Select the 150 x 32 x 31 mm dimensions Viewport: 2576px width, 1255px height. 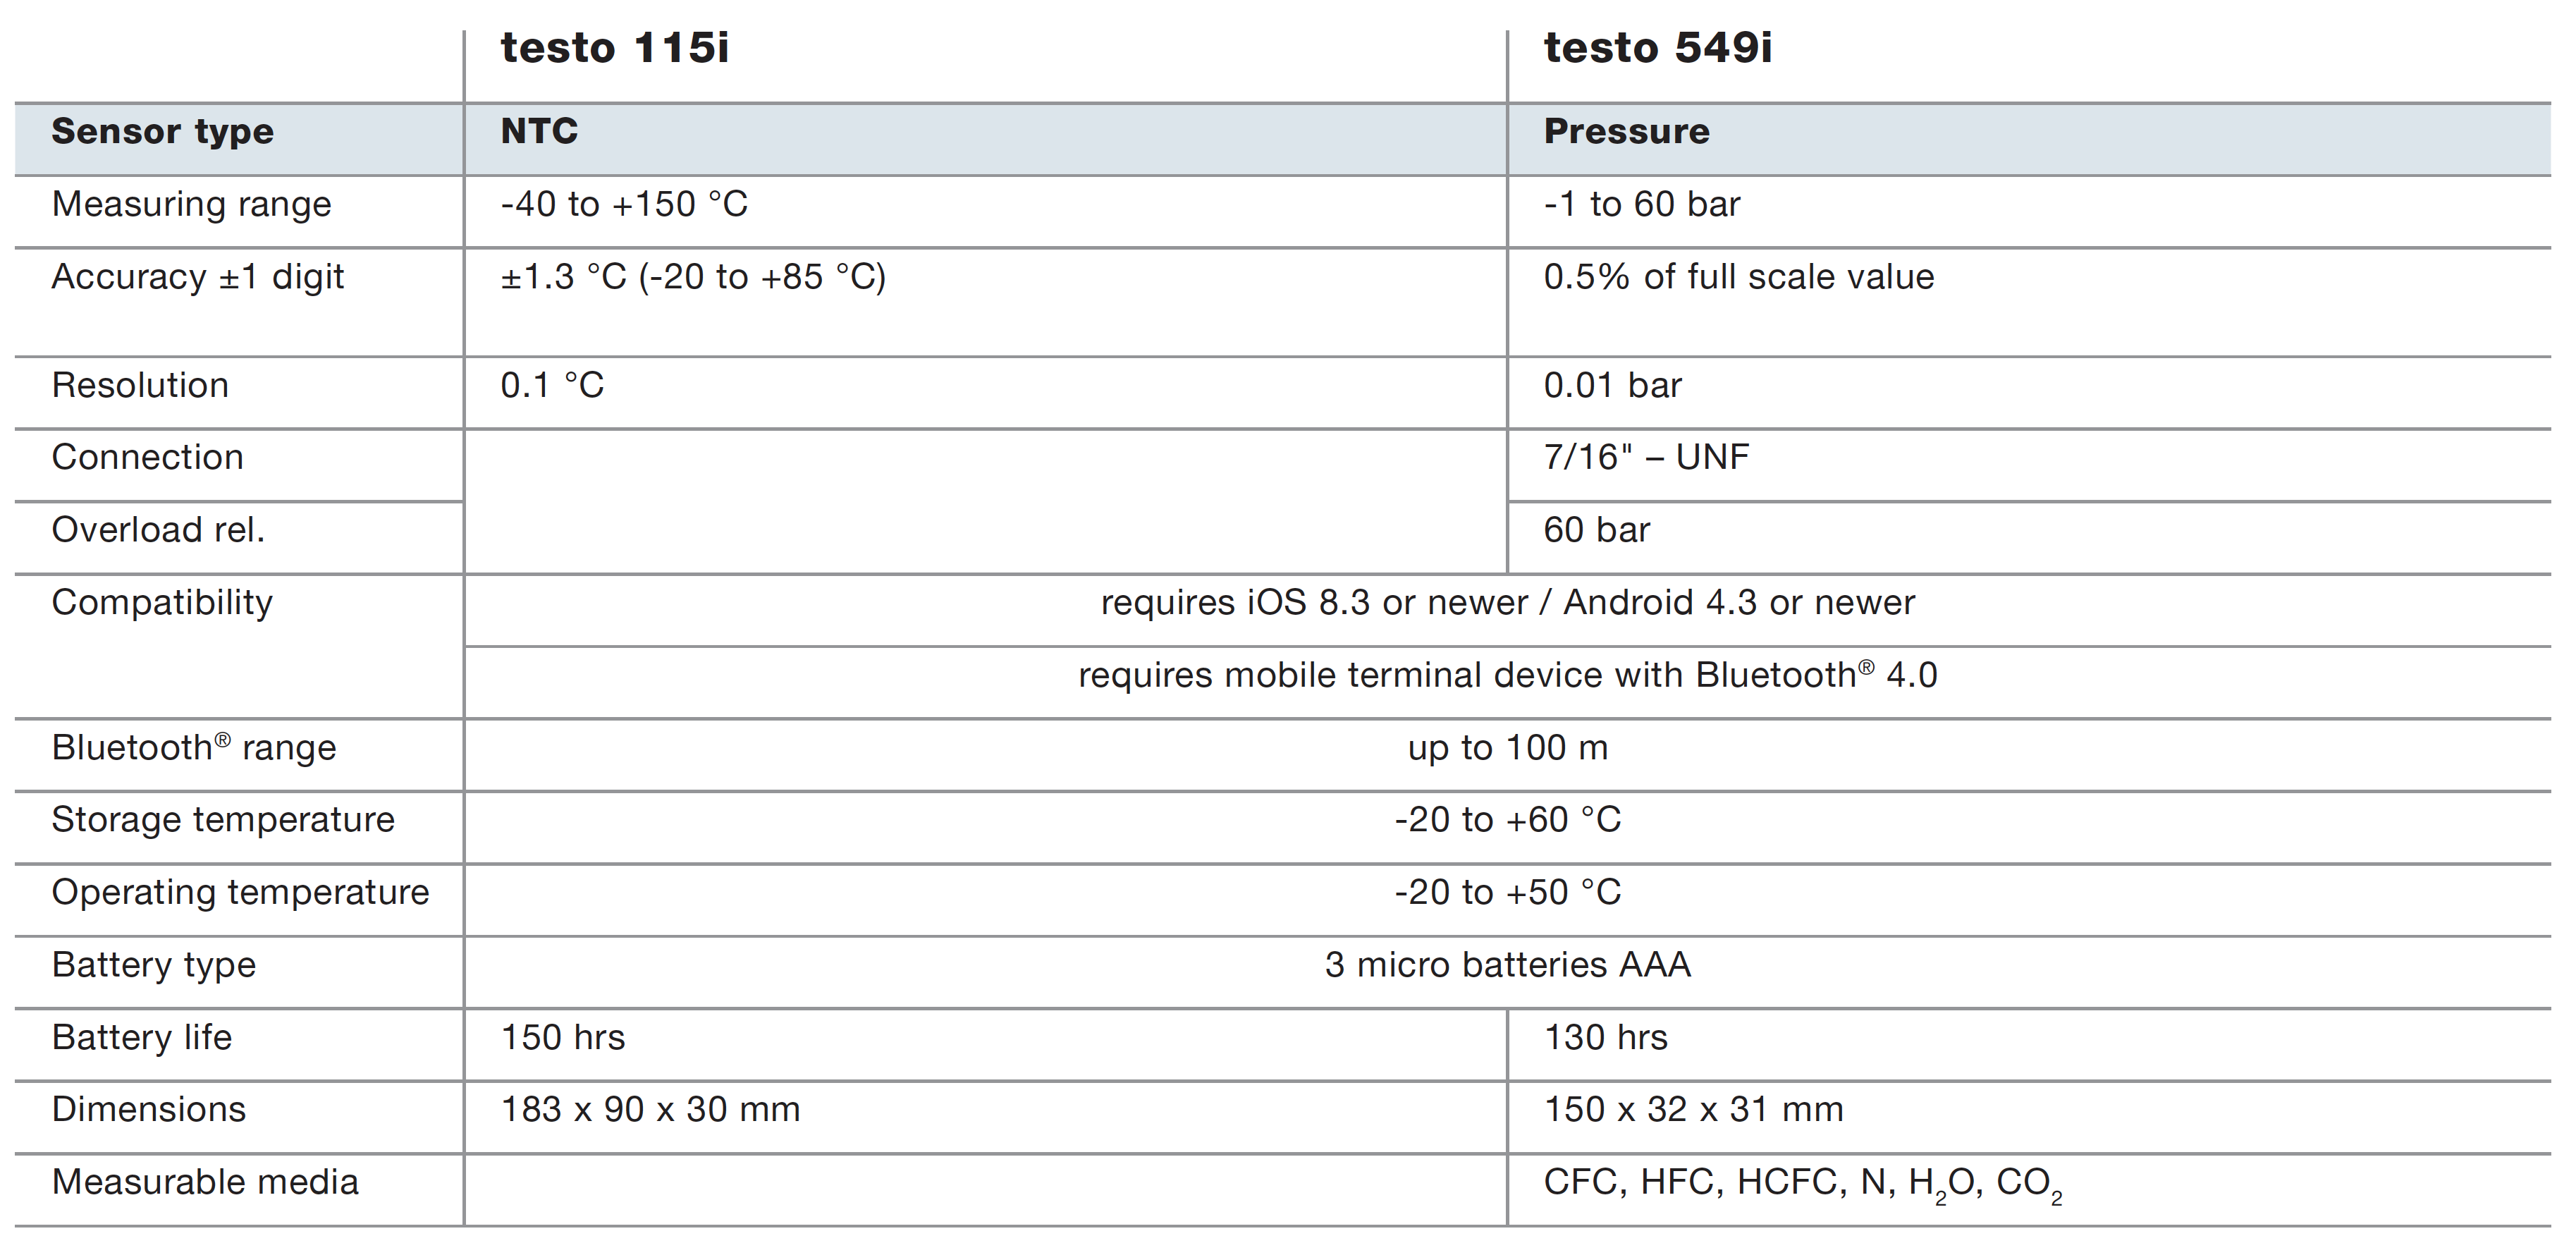tap(1693, 1110)
